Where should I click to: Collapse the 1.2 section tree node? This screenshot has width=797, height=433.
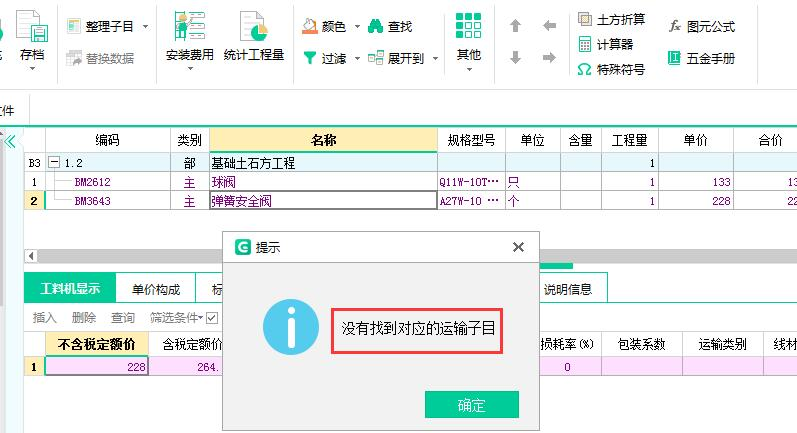coord(54,162)
